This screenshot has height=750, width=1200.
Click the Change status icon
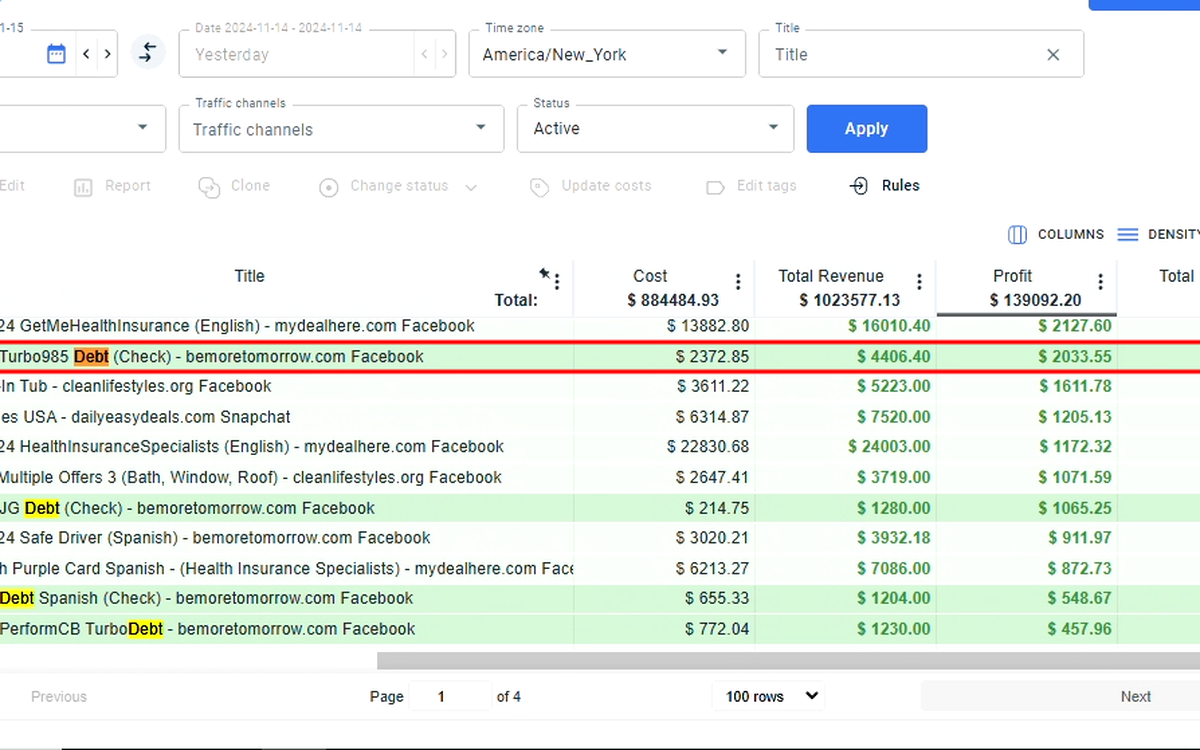tap(329, 187)
